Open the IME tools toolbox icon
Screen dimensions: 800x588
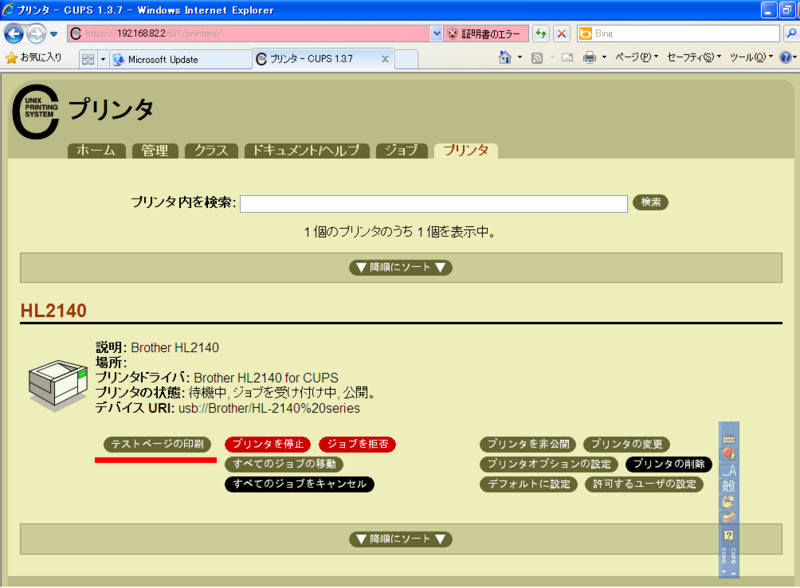(x=729, y=518)
